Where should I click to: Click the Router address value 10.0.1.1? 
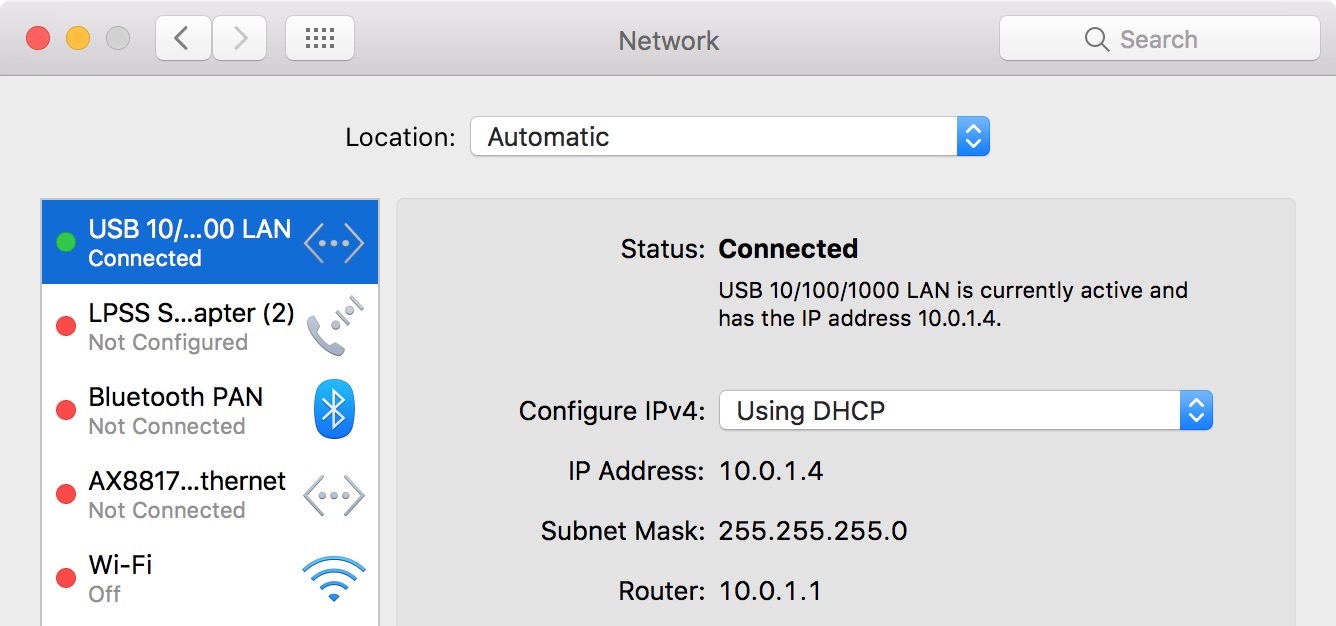(x=770, y=591)
